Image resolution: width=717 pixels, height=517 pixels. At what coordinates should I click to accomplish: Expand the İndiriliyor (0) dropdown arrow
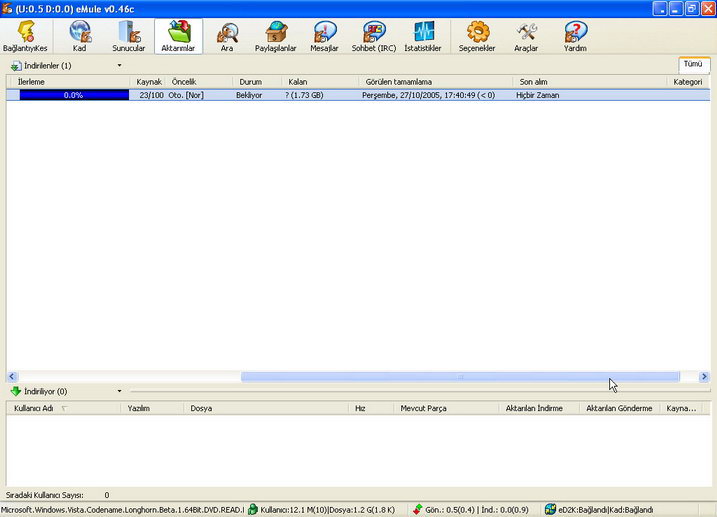(119, 391)
